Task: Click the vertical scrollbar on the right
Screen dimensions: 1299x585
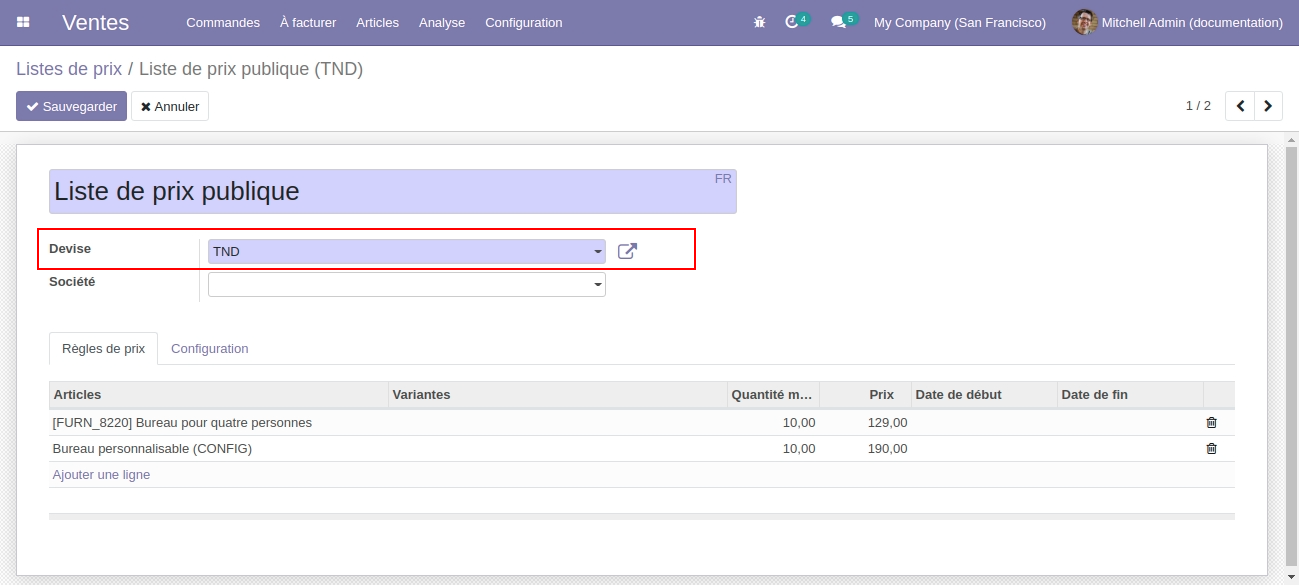Action: 1290,350
